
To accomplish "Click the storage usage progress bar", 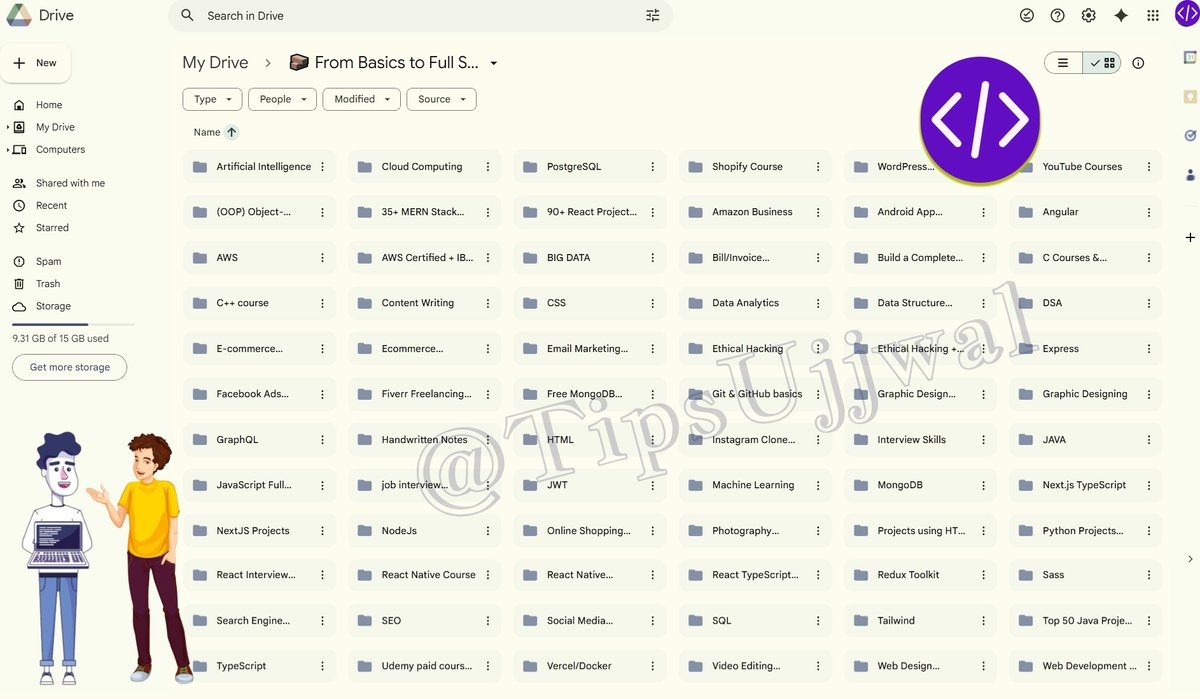I will tap(73, 325).
